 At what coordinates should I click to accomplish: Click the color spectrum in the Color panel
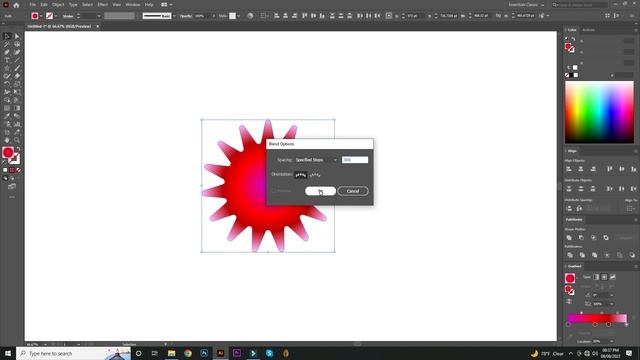click(x=599, y=112)
